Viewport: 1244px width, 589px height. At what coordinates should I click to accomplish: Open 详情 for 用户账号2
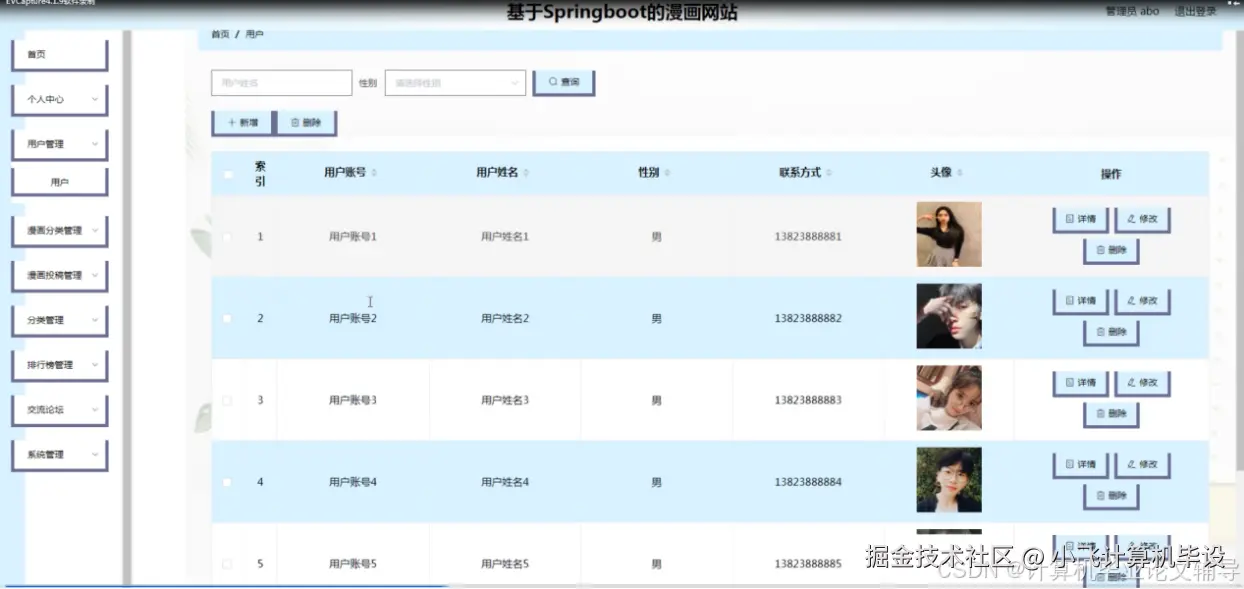[1081, 300]
